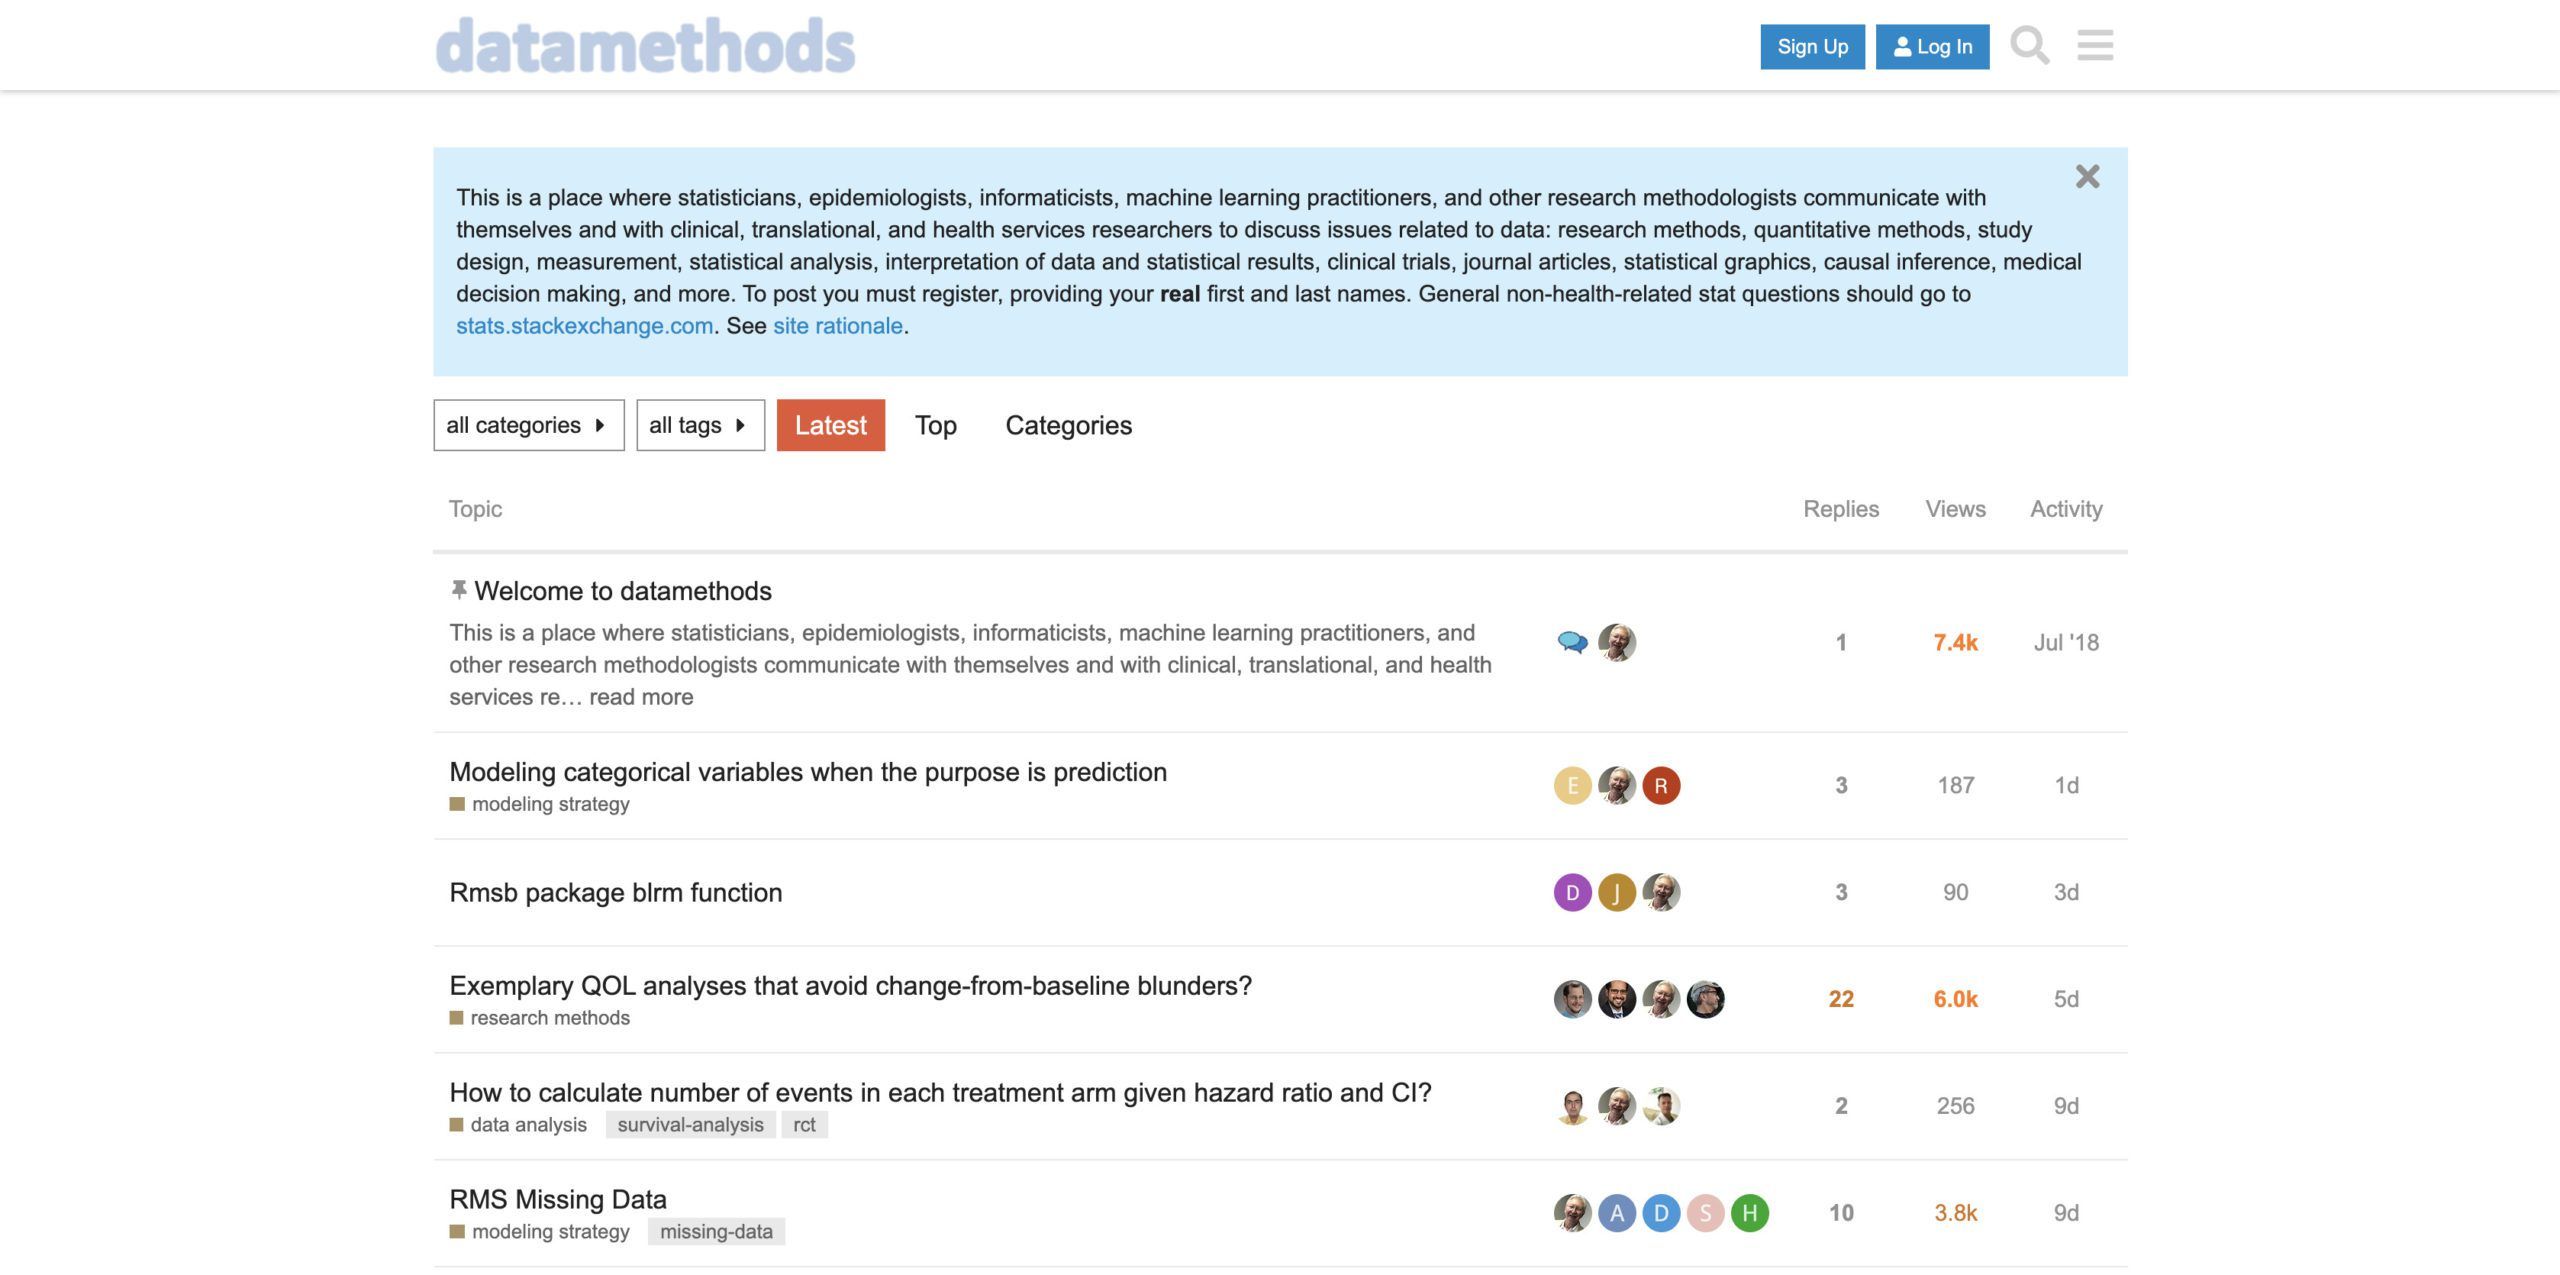Click the Sign Up button

(x=1812, y=47)
